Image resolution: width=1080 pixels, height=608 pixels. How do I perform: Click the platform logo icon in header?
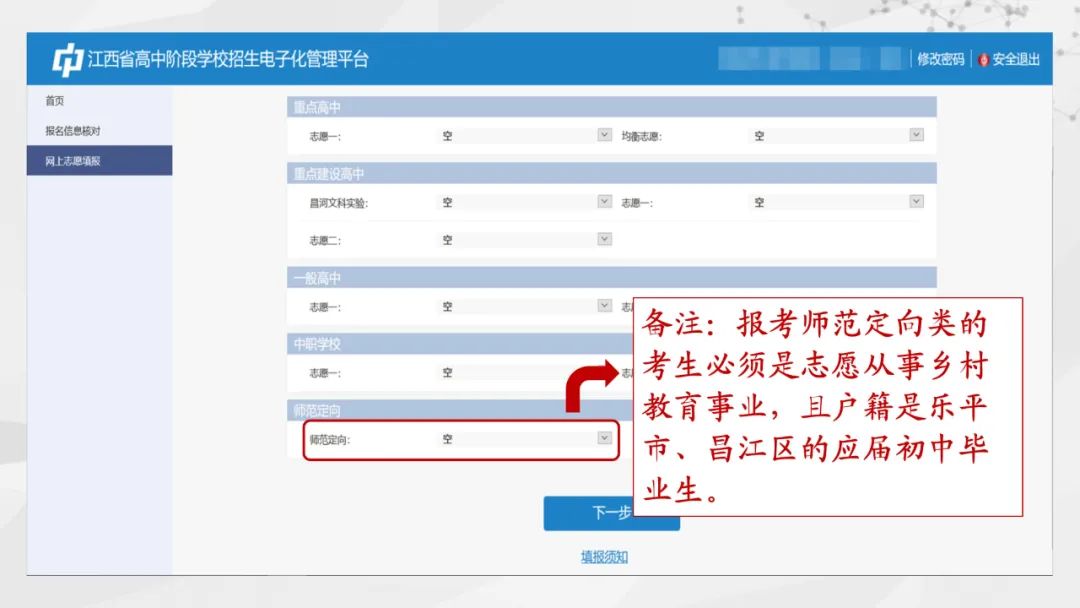[67, 60]
